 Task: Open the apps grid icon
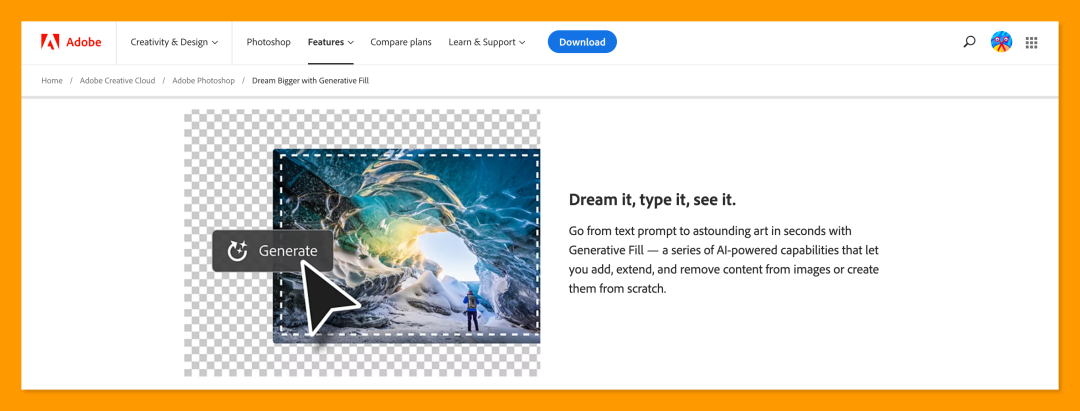tap(1031, 42)
